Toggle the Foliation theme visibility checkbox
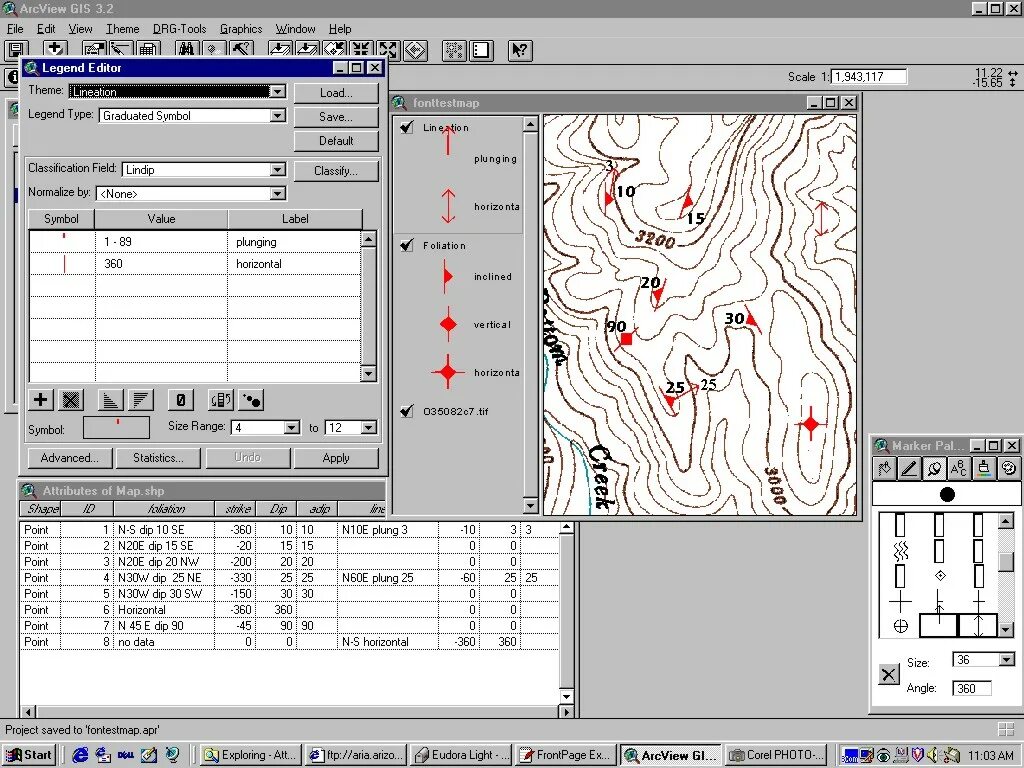 click(407, 246)
